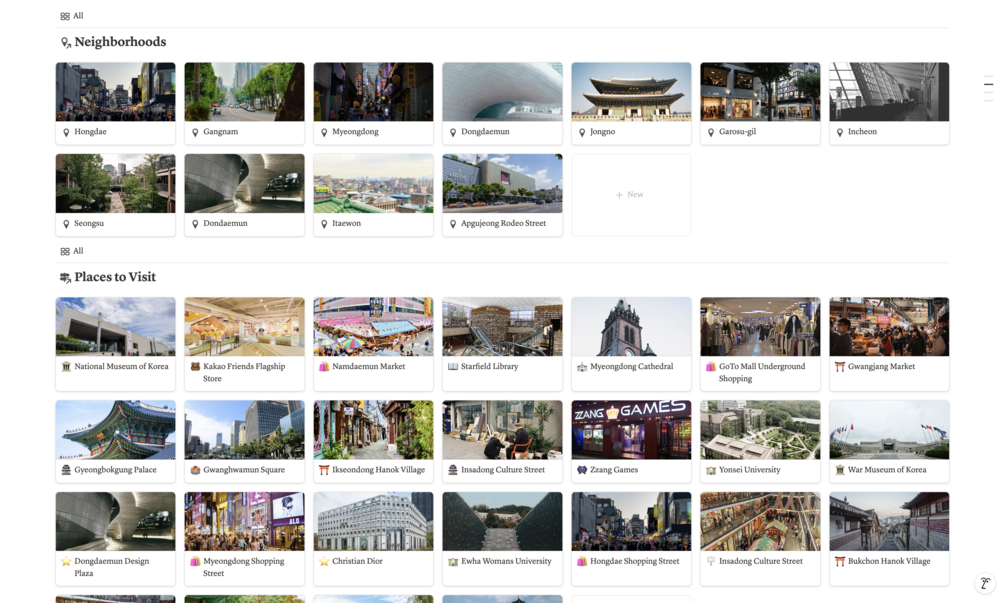Screen dimensions: 1005x603
Task: Click the shopping bags icon by GoTo Mall
Action: point(710,367)
